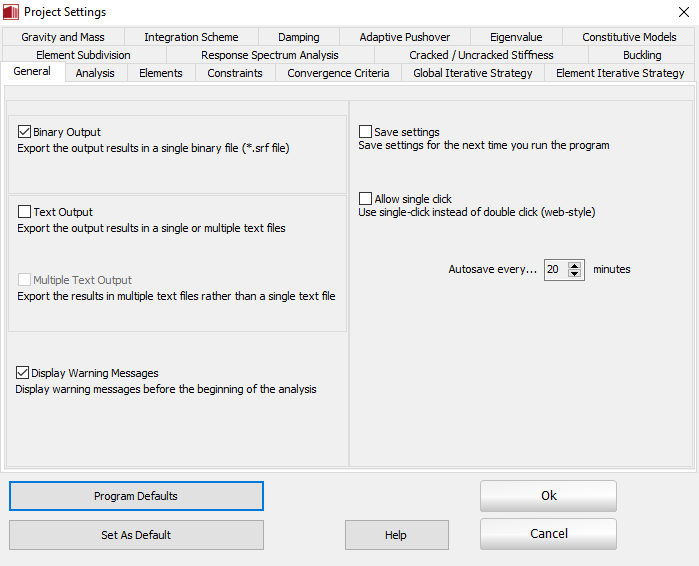Enable the Save settings checkbox
Viewport: 699px width, 566px height.
tap(366, 132)
